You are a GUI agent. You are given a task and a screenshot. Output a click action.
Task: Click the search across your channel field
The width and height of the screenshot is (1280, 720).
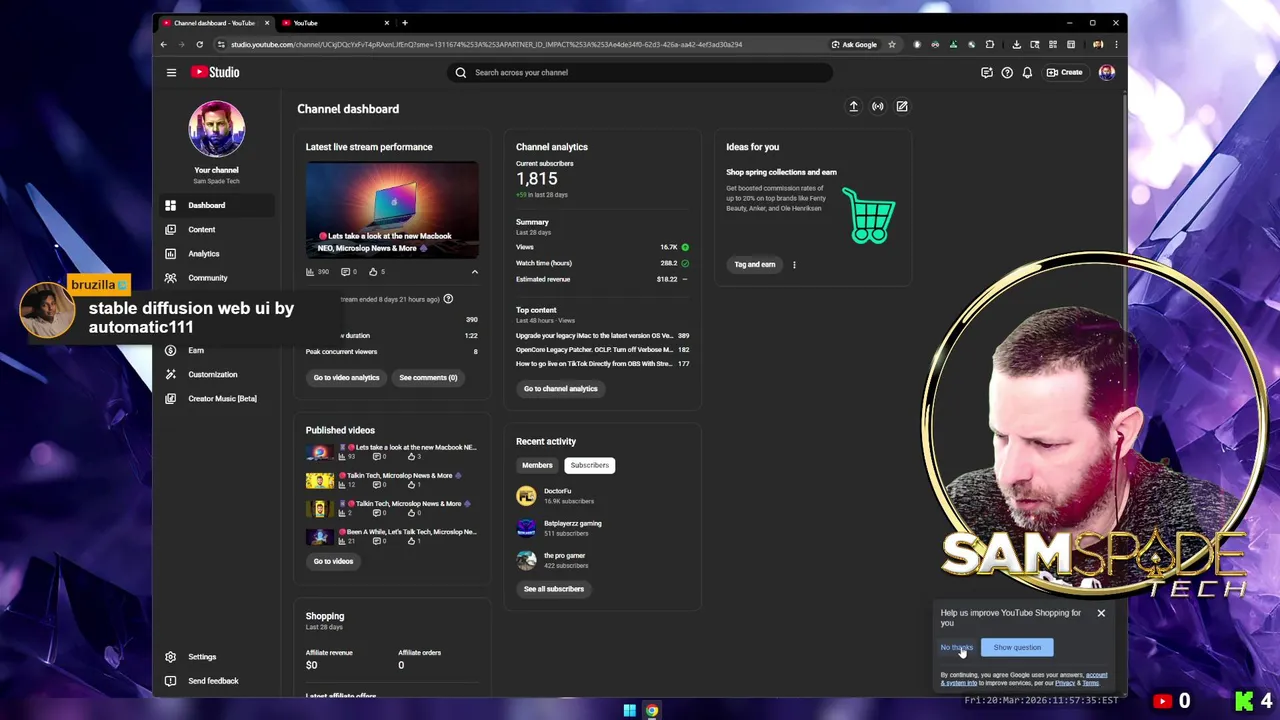pos(640,72)
